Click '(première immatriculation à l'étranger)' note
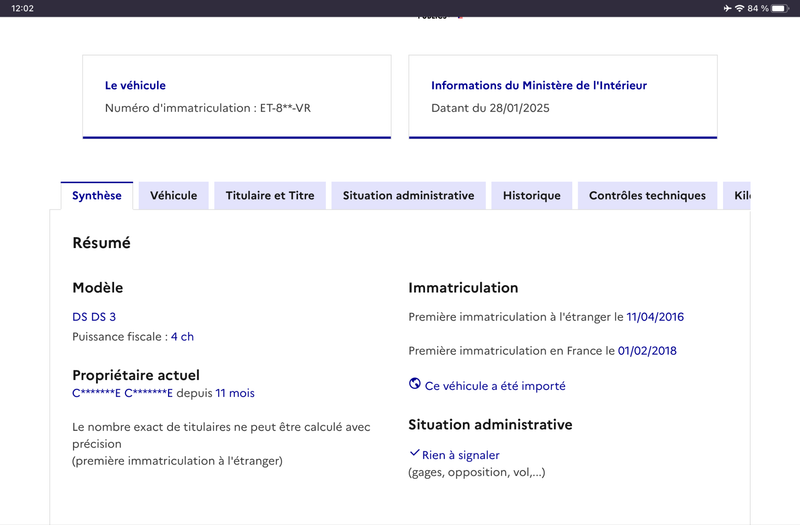Screen dimensions: 800x525 177,461
